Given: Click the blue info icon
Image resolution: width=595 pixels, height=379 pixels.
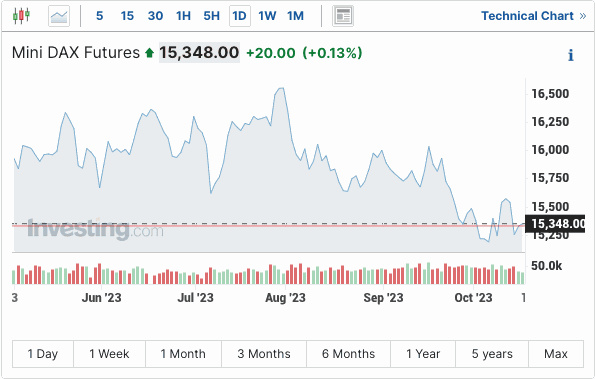Looking at the screenshot, I should (571, 55).
